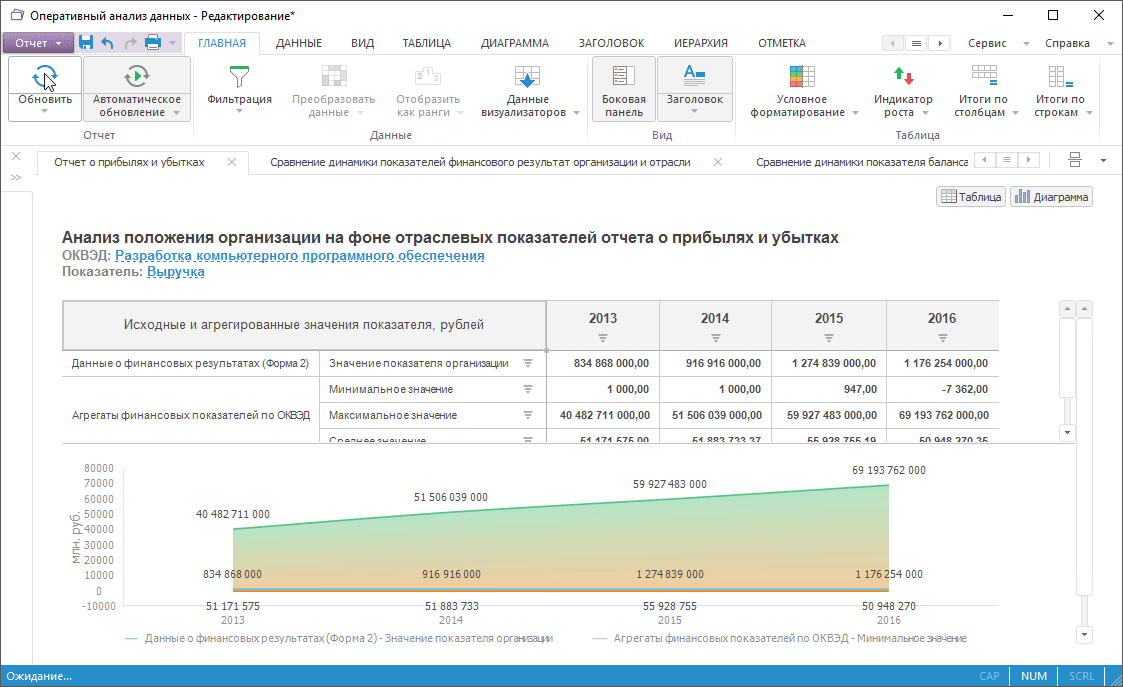Click the save diskette icon
This screenshot has height=687, width=1123.
tap(86, 43)
